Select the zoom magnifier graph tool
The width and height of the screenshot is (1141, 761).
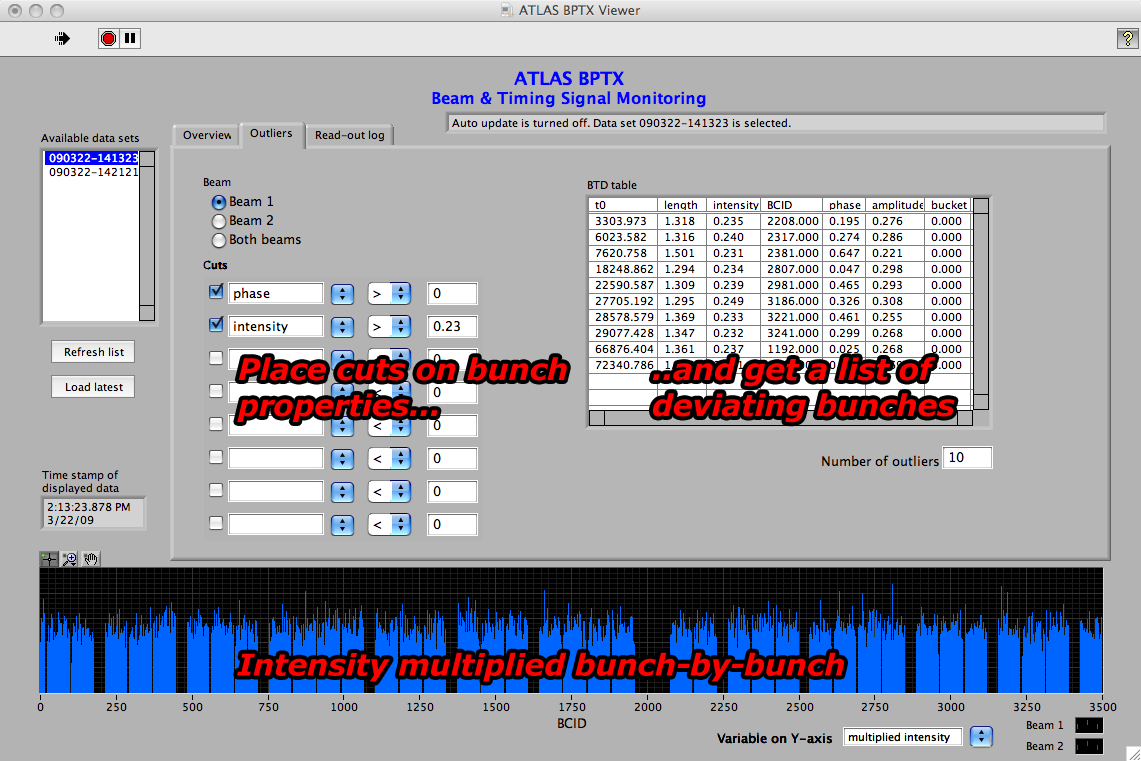point(69,559)
